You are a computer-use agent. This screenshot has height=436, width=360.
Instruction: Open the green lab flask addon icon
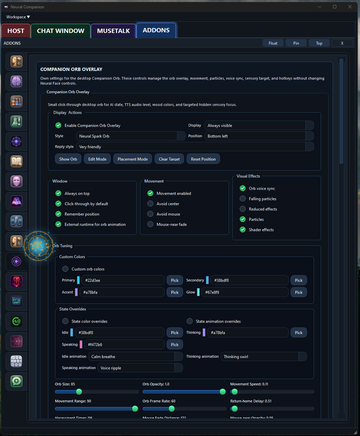point(16,121)
